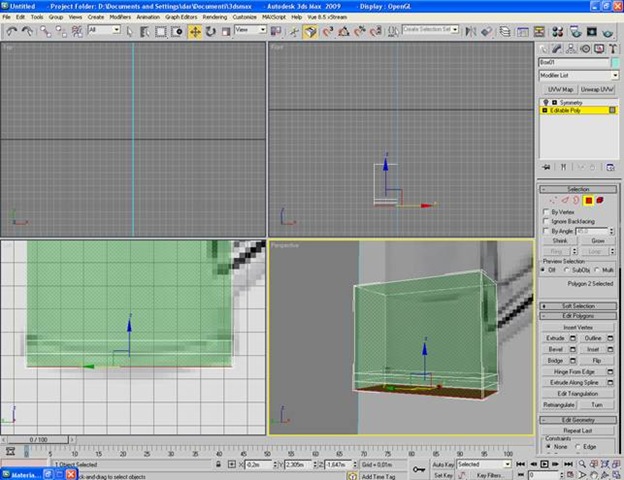
Task: Click the Select and Move tool
Action: click(x=195, y=31)
